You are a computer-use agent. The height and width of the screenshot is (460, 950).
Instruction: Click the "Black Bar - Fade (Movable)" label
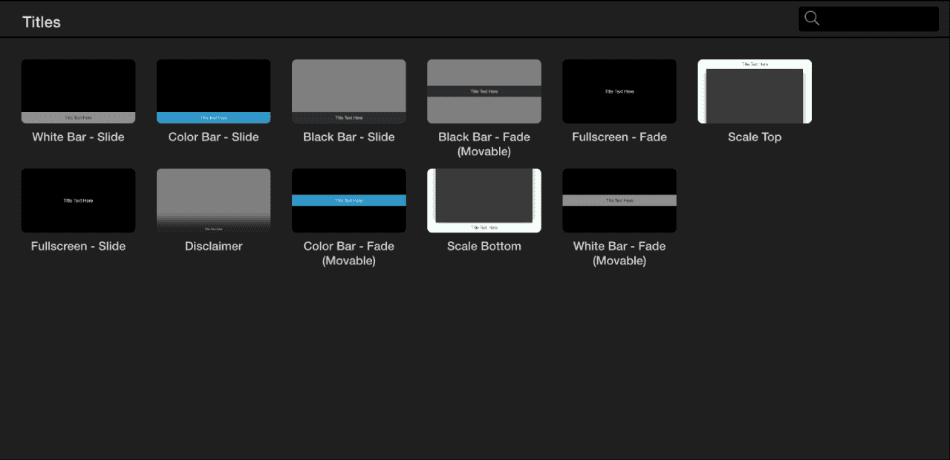point(484,144)
